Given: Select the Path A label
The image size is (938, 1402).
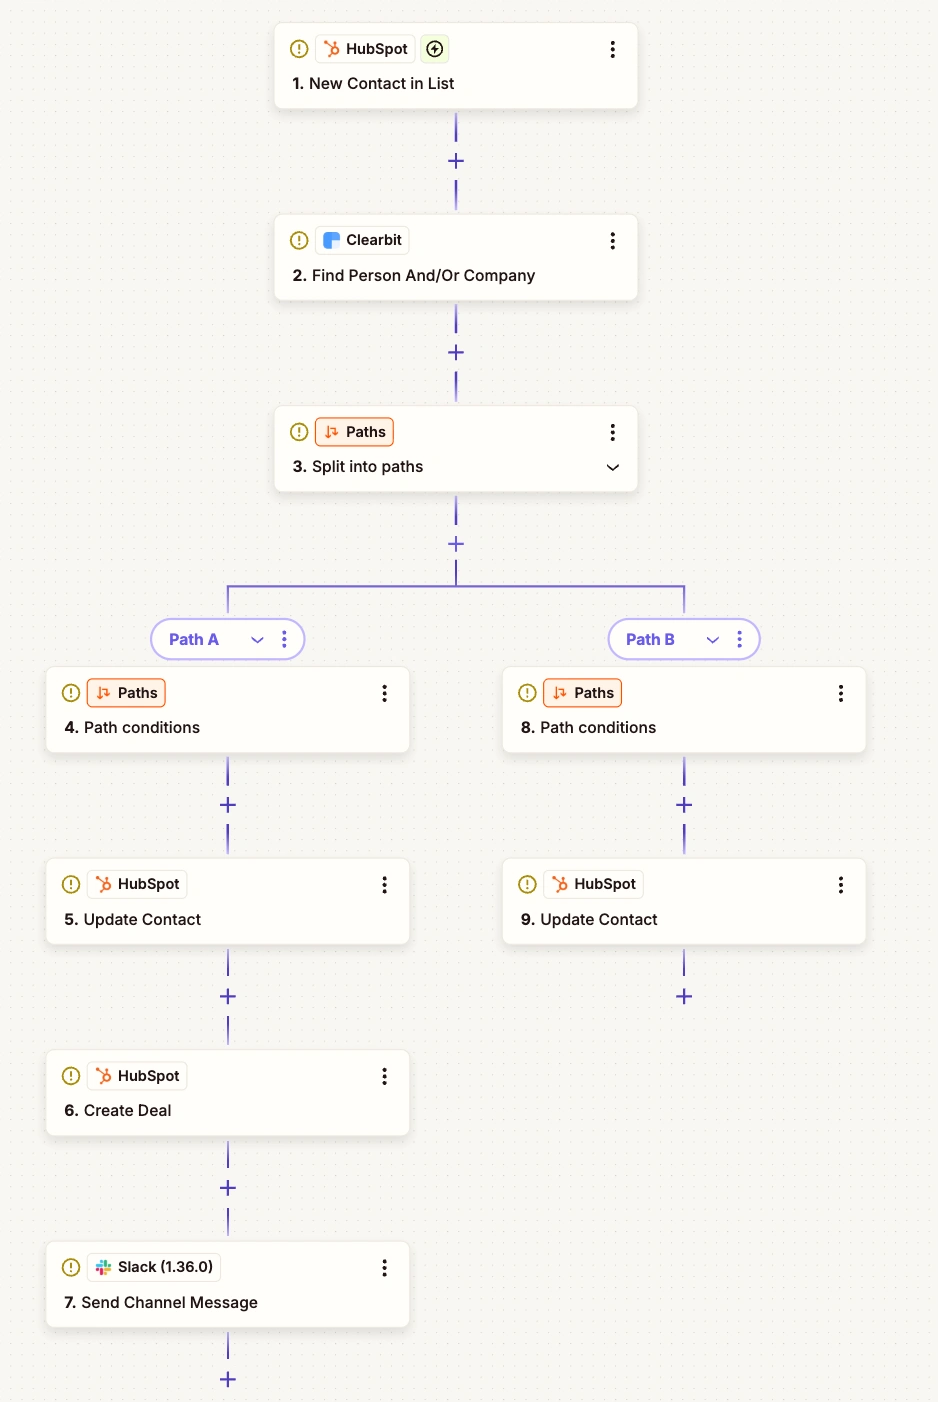Looking at the screenshot, I should [194, 640].
